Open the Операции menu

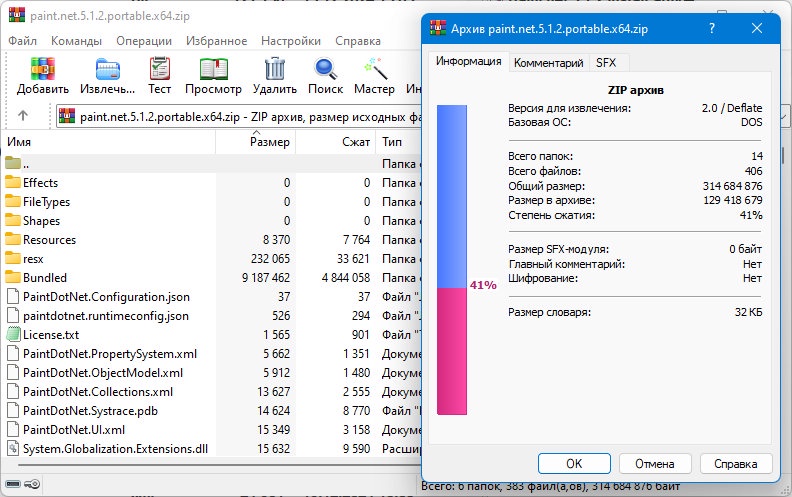click(x=144, y=41)
